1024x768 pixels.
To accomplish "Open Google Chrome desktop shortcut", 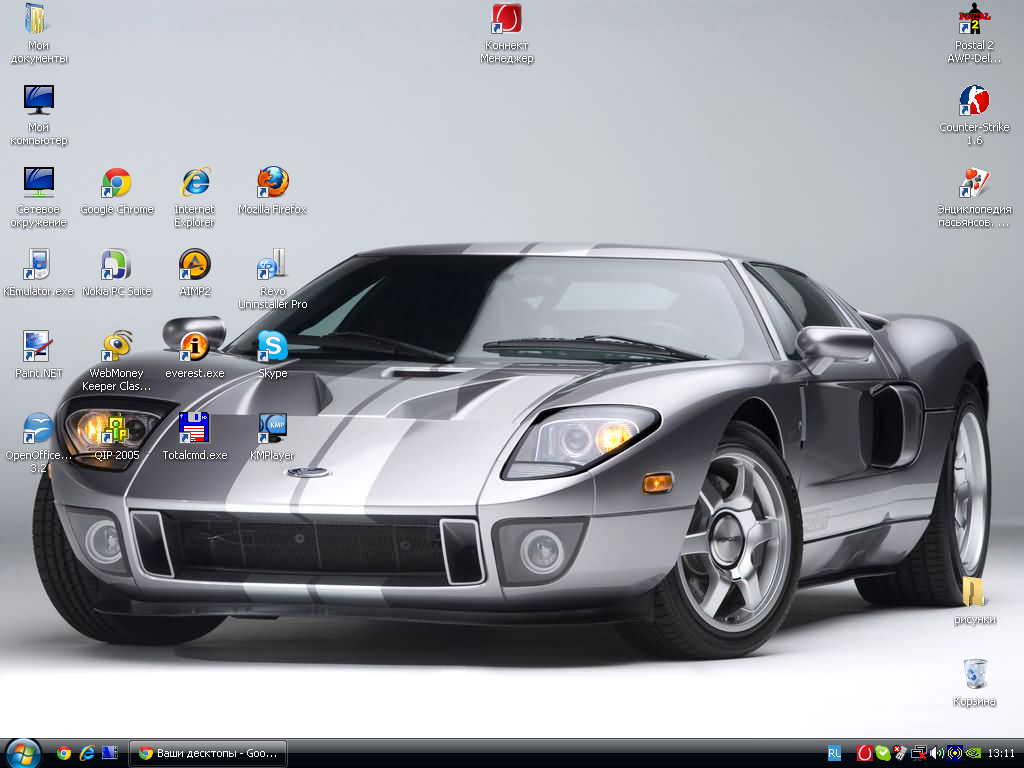I will 117,184.
